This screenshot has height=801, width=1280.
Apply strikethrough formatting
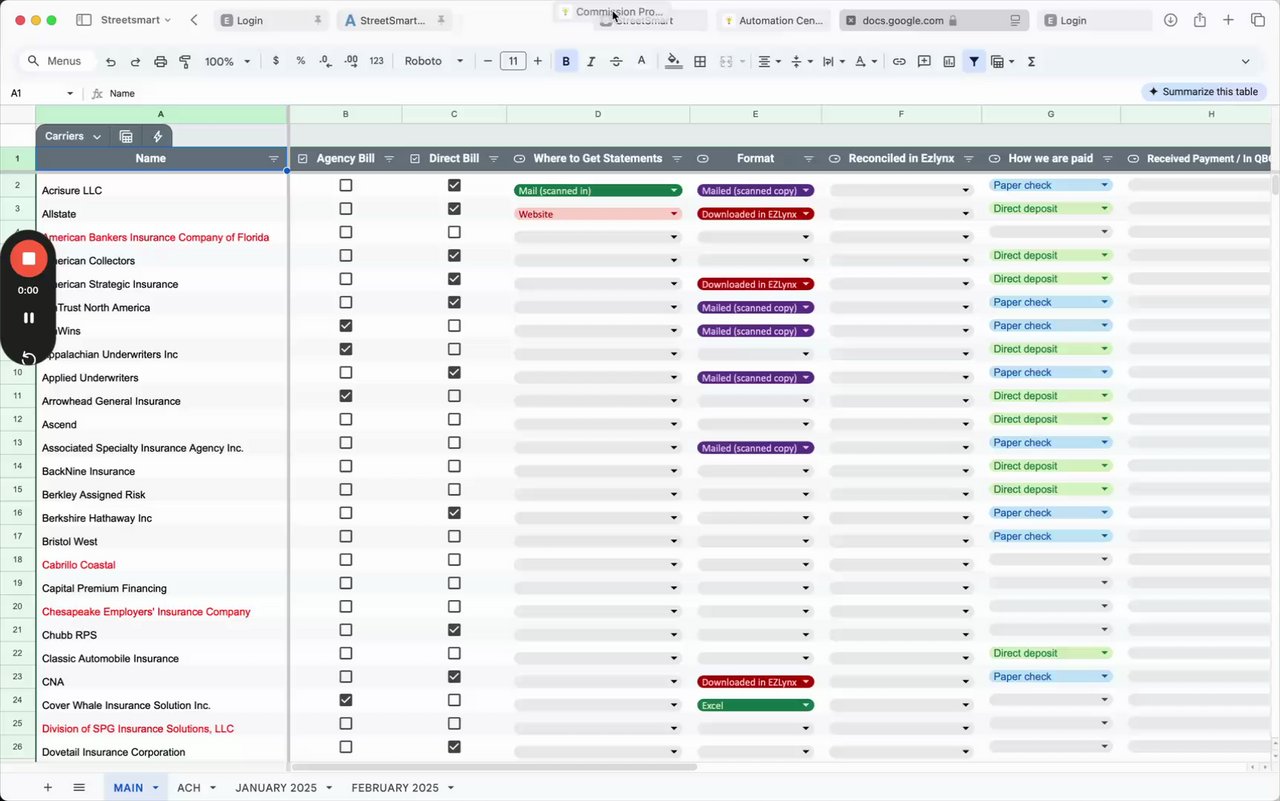616,62
